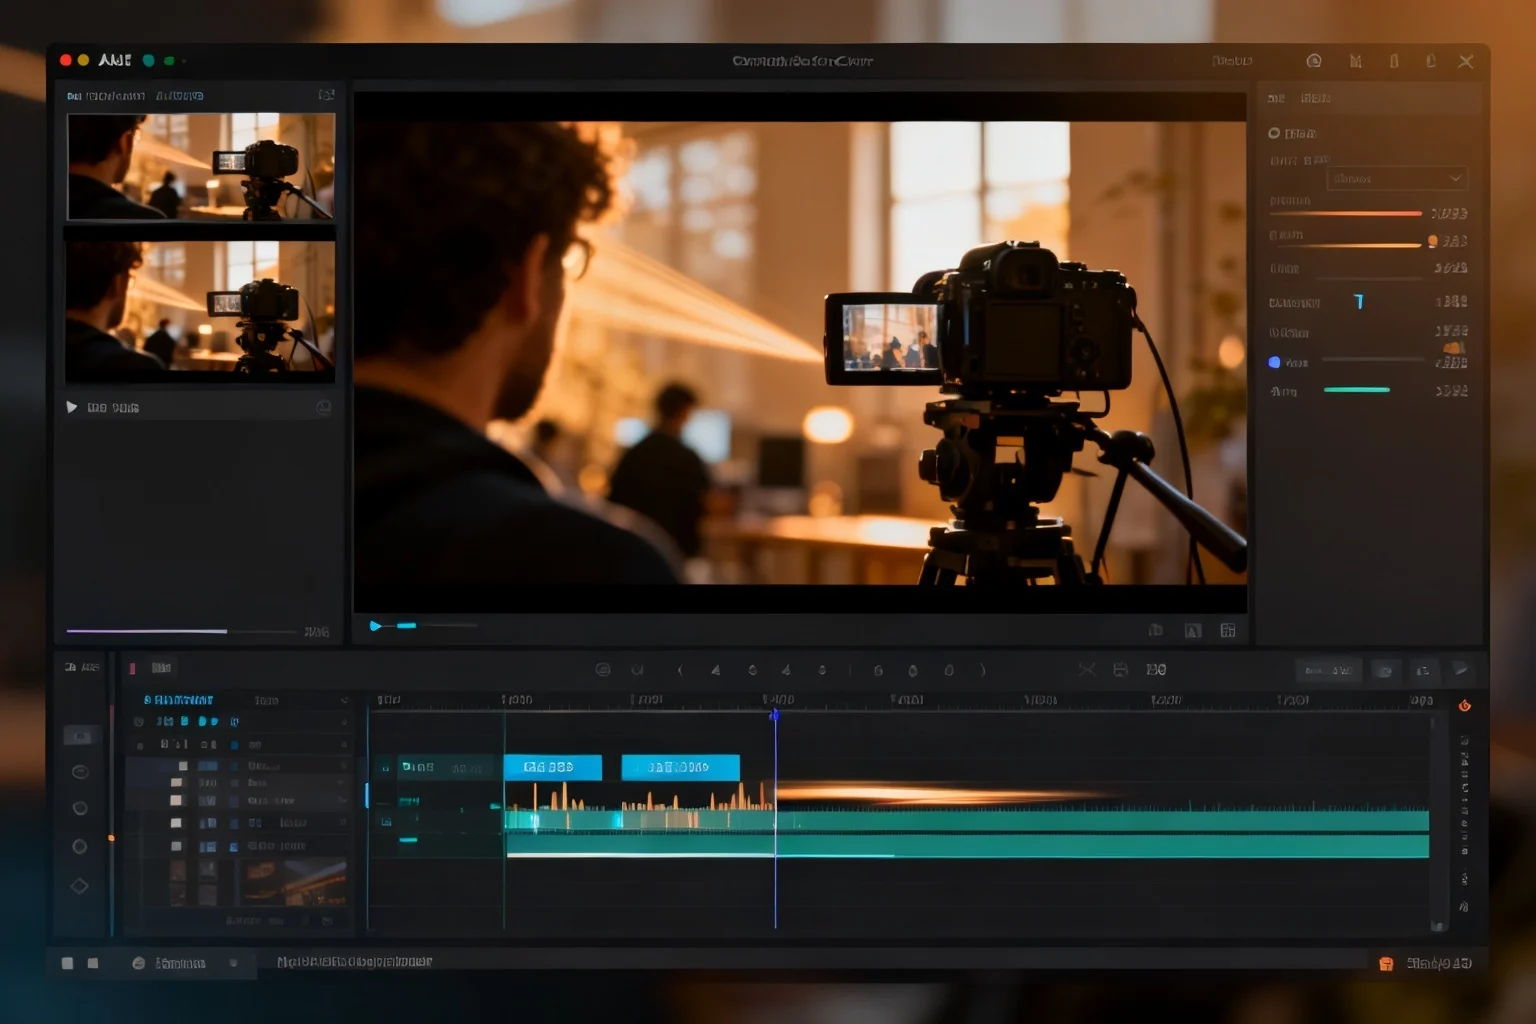Click the green slider at bottom of properties panel
This screenshot has width=1536, height=1024.
[1357, 390]
